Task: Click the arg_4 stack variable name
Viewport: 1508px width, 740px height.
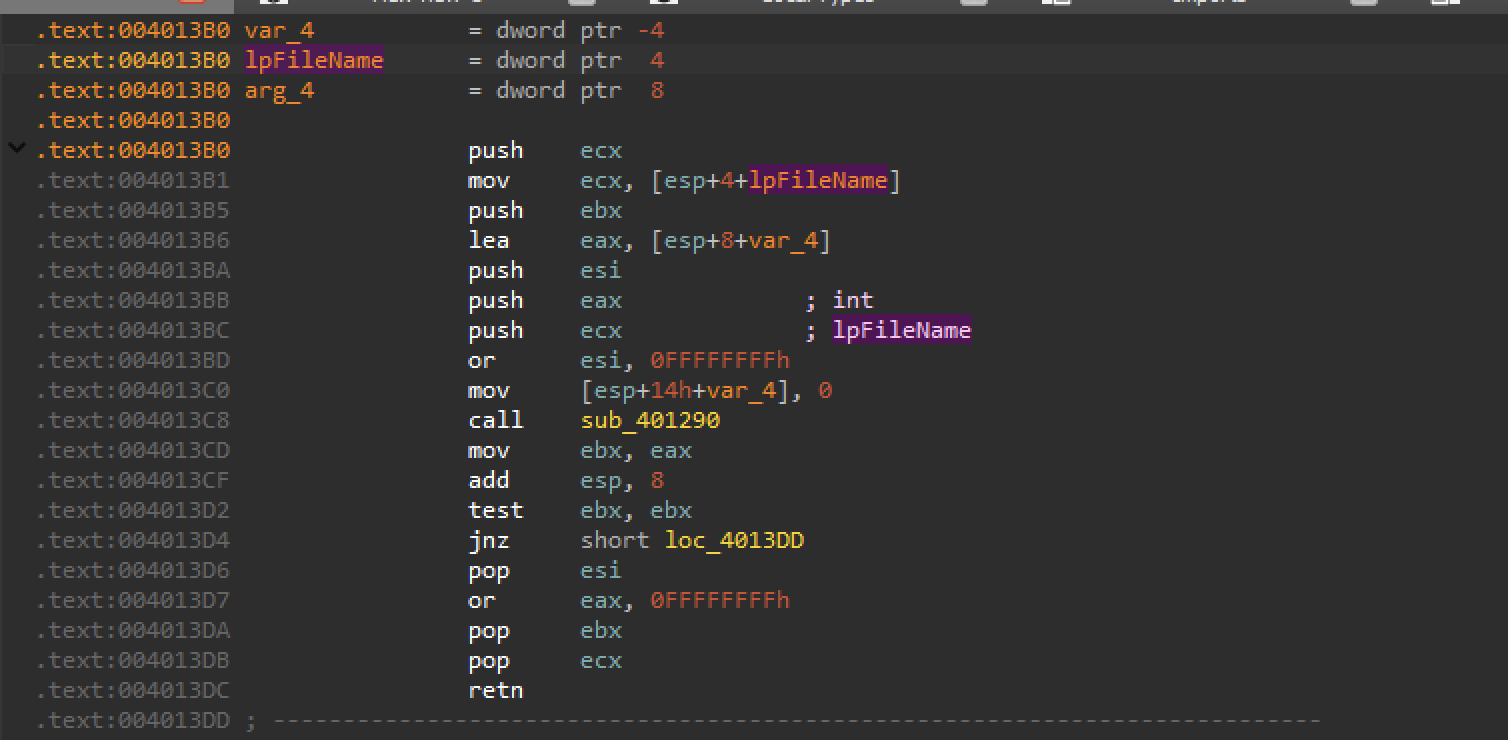Action: 279,91
